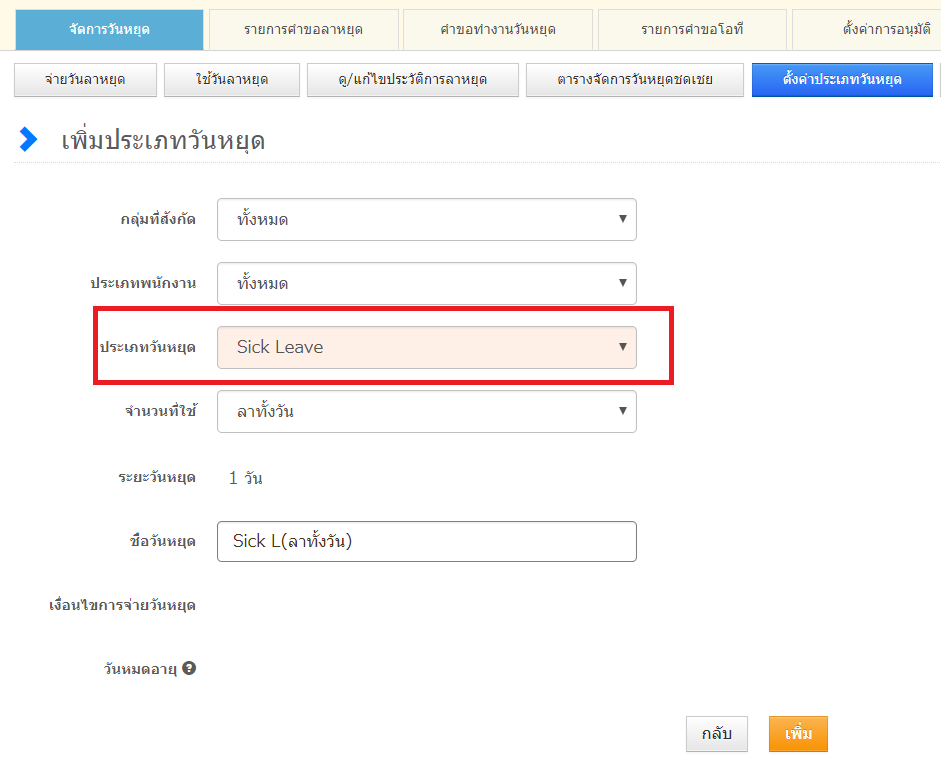Click the จ่ายวันลาหยุด button
The height and width of the screenshot is (761, 941).
pyautogui.click(x=85, y=79)
